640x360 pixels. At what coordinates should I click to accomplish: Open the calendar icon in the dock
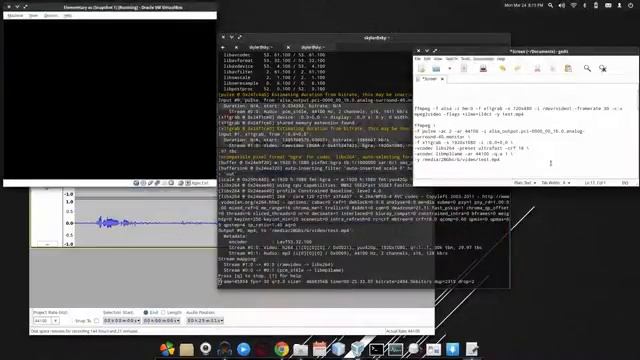pyautogui.click(x=319, y=349)
